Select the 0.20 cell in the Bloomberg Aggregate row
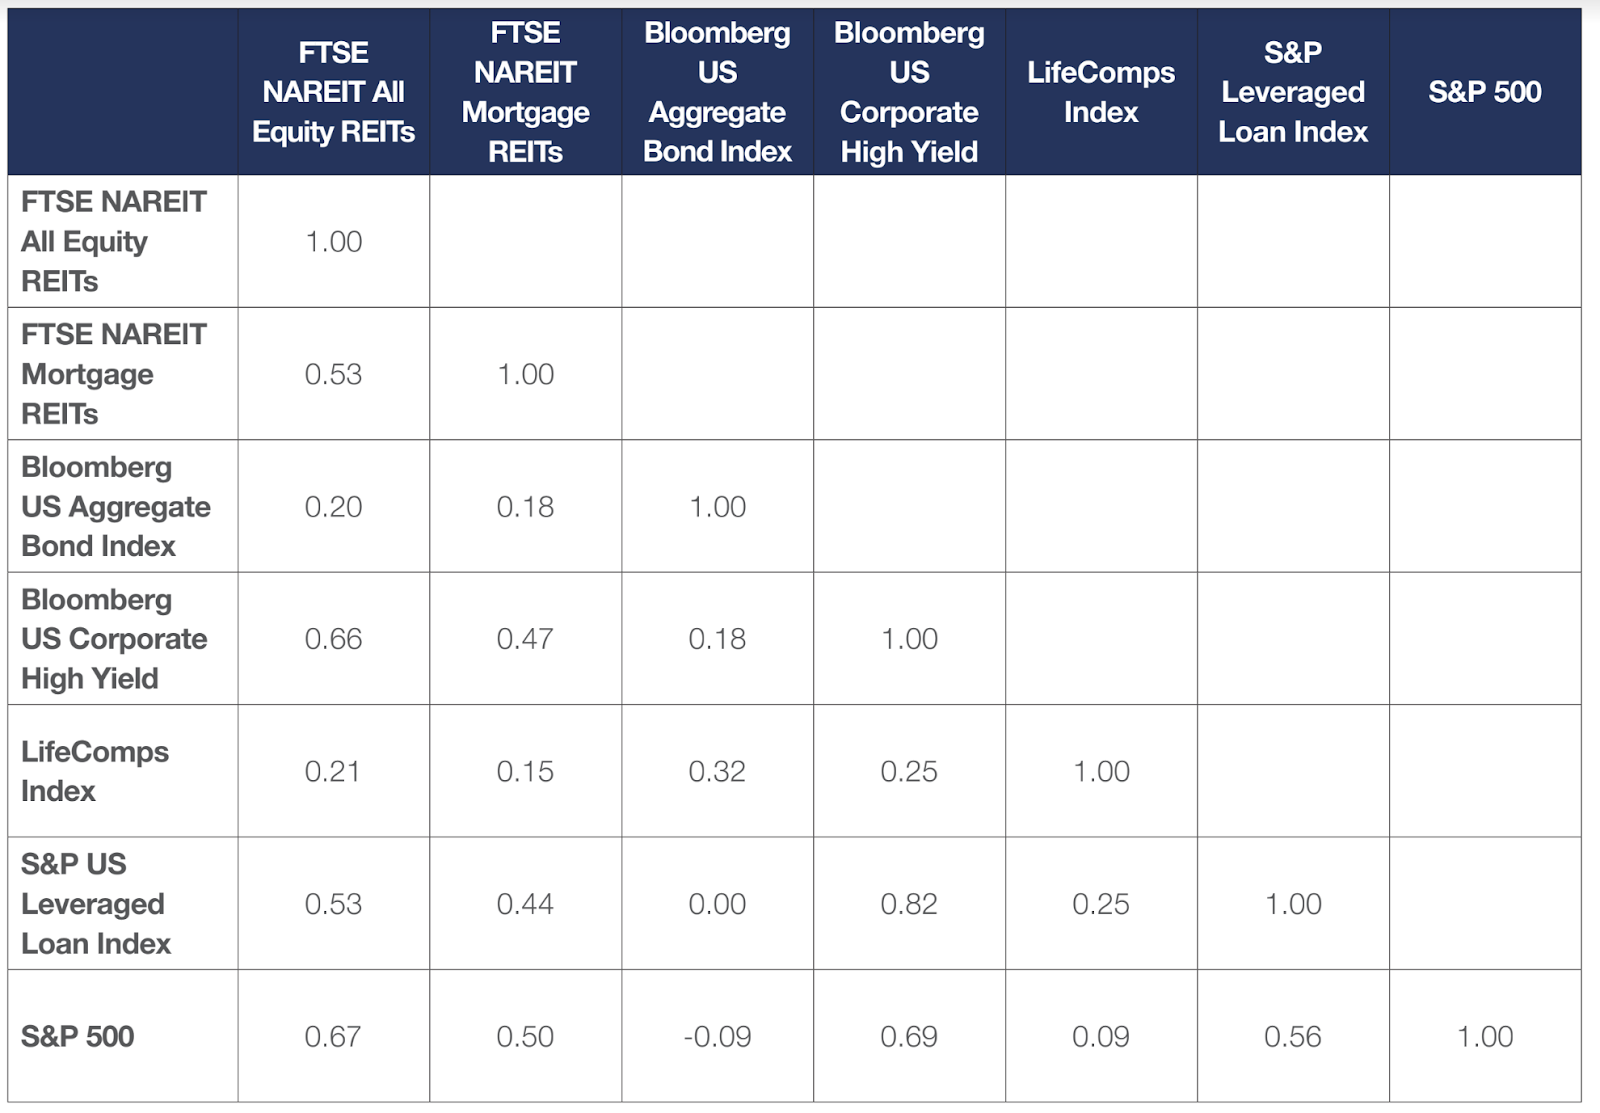Screen dimensions: 1600x1113 coord(333,507)
